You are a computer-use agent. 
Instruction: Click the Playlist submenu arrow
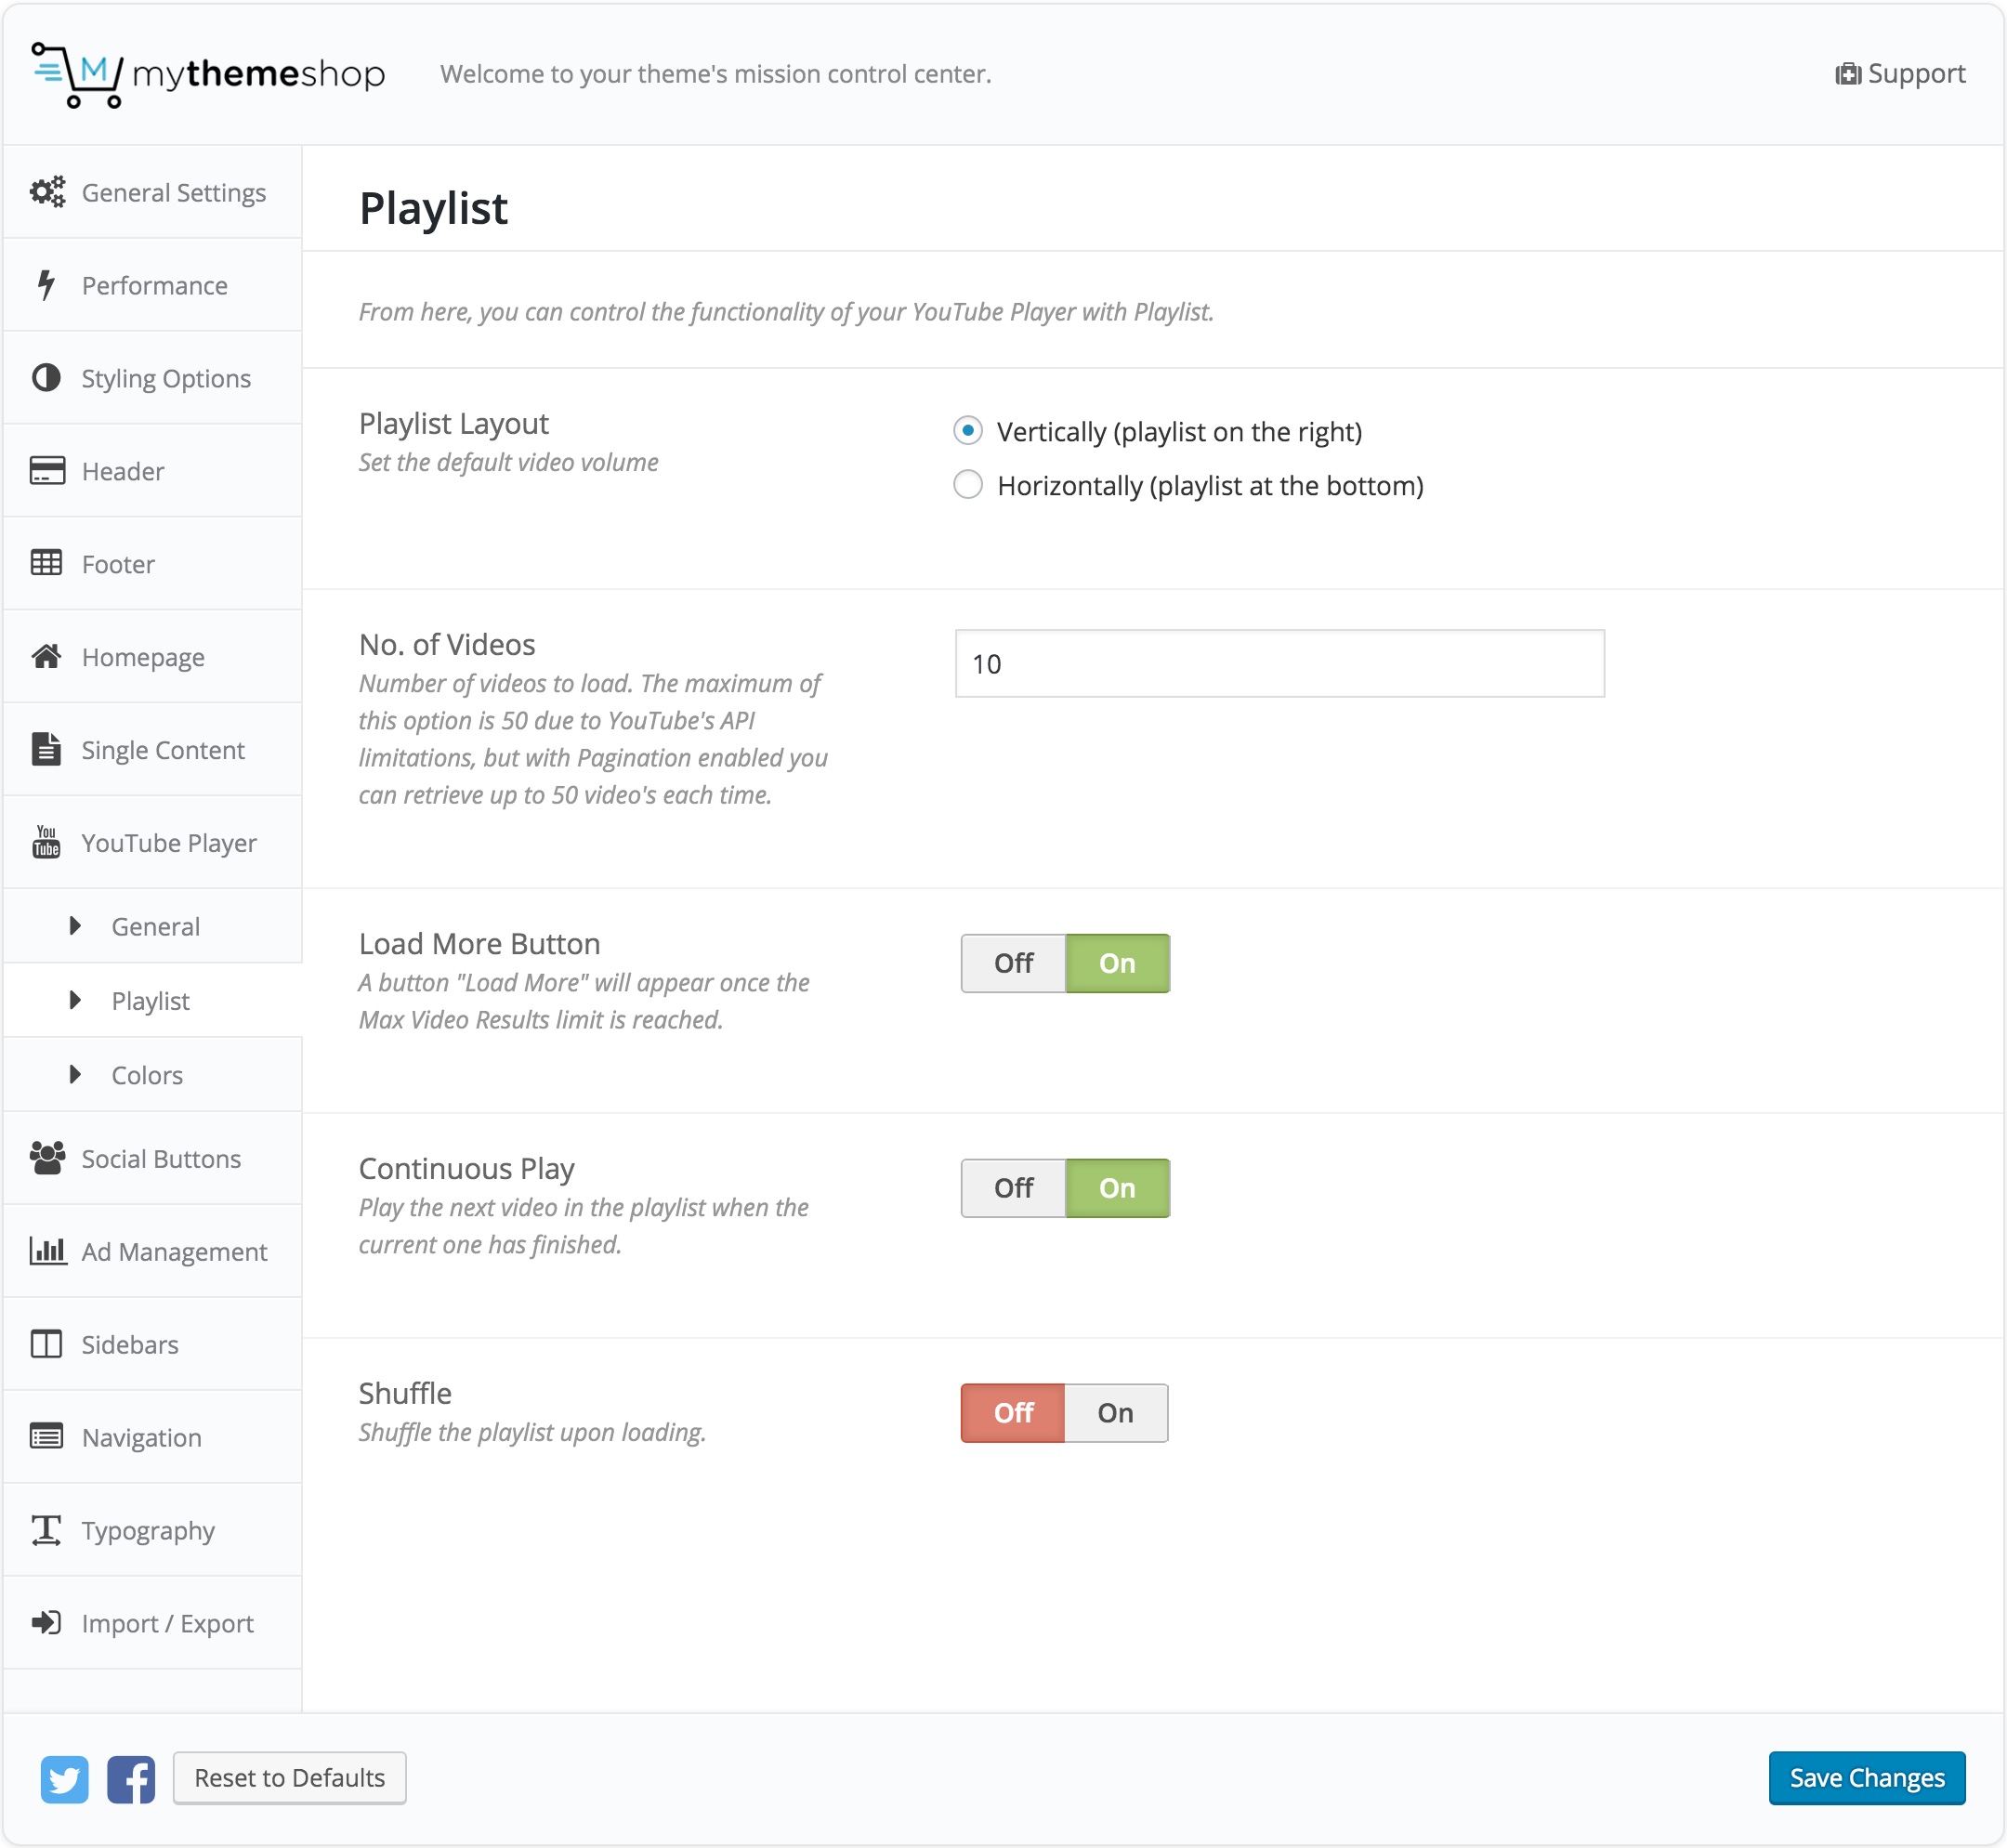(75, 1000)
